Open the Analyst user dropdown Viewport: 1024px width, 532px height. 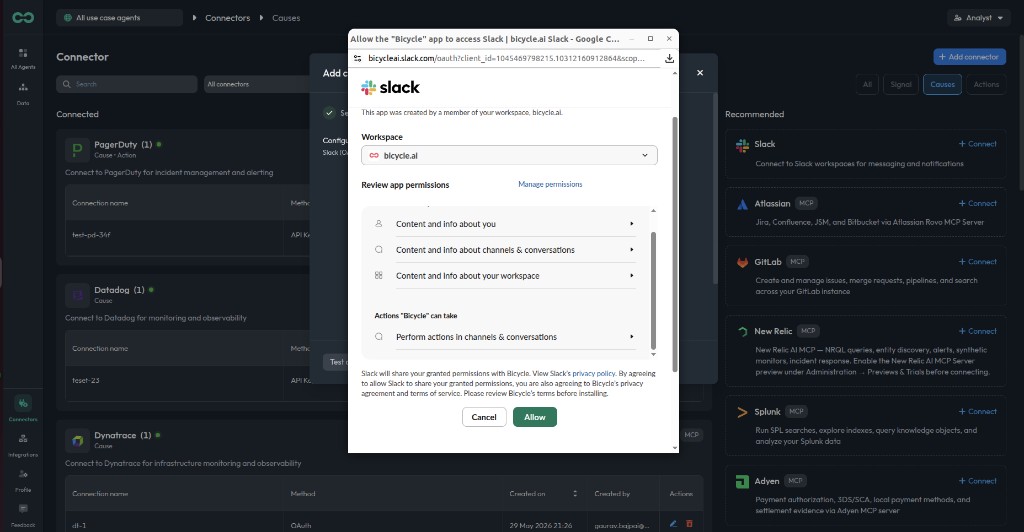pyautogui.click(x=978, y=18)
